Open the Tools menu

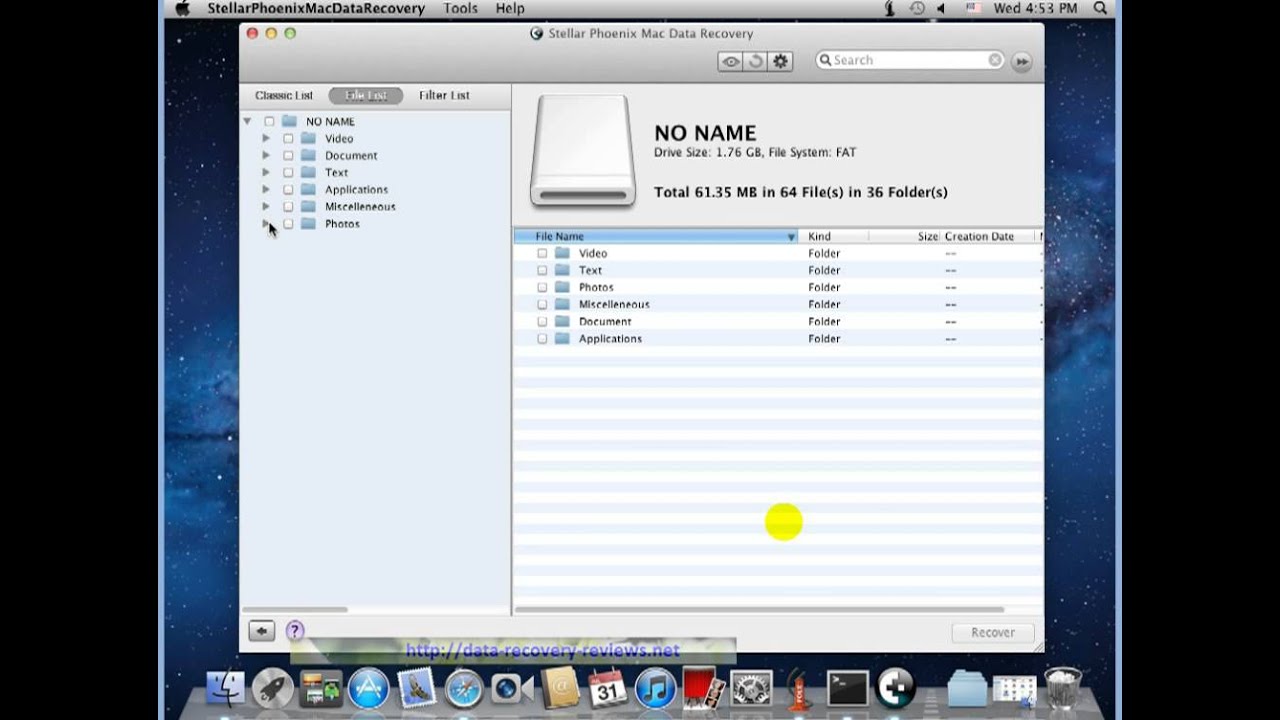[x=460, y=8]
